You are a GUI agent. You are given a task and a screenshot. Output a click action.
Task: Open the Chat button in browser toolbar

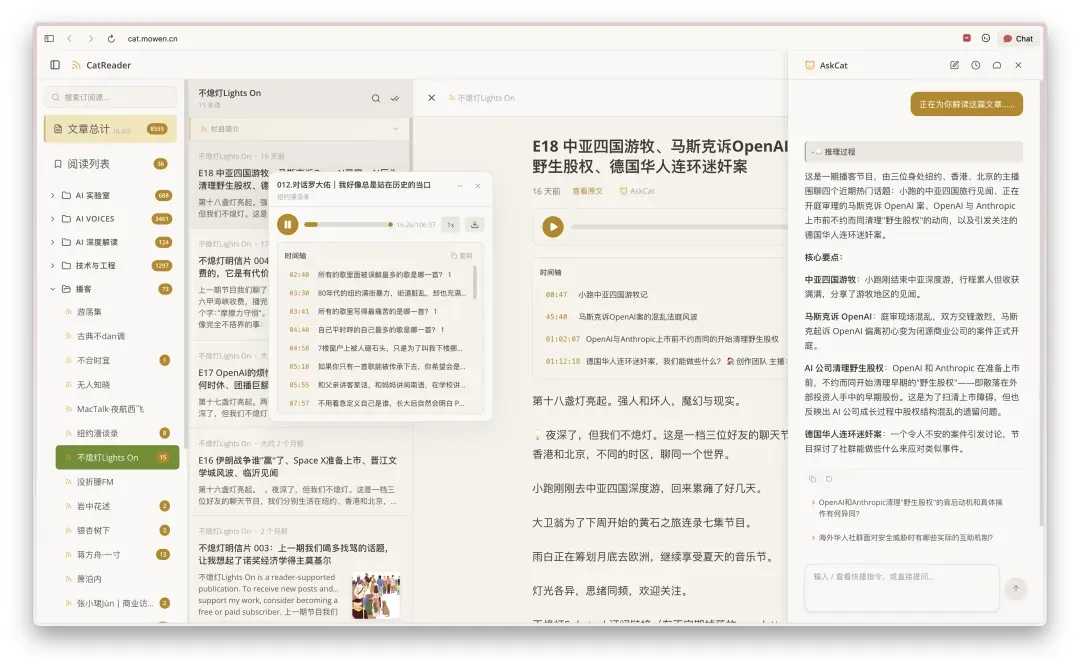(x=1018, y=39)
